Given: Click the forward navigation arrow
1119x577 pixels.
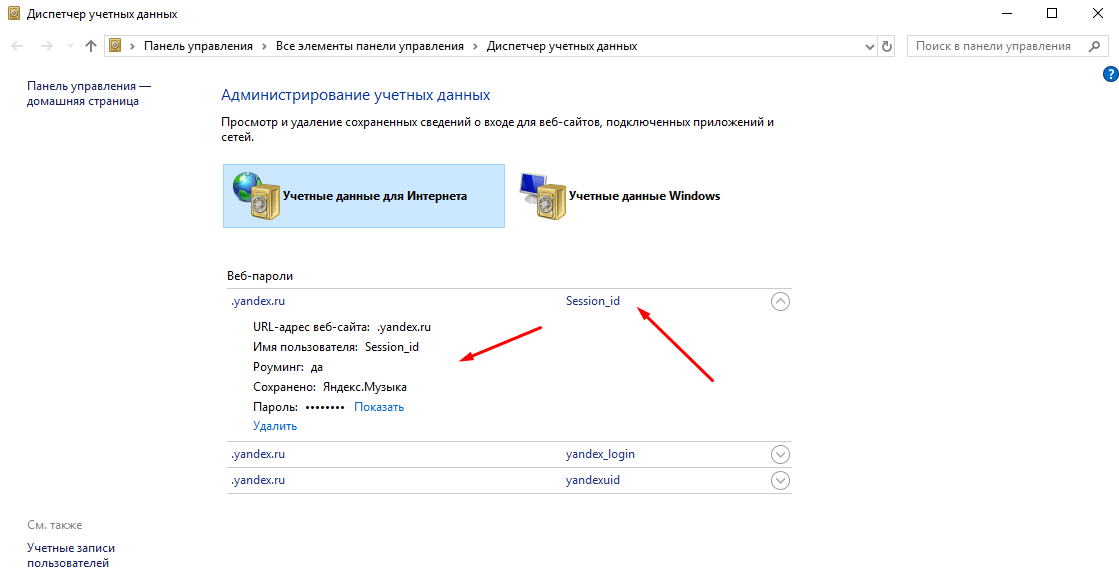Looking at the screenshot, I should coord(47,46).
